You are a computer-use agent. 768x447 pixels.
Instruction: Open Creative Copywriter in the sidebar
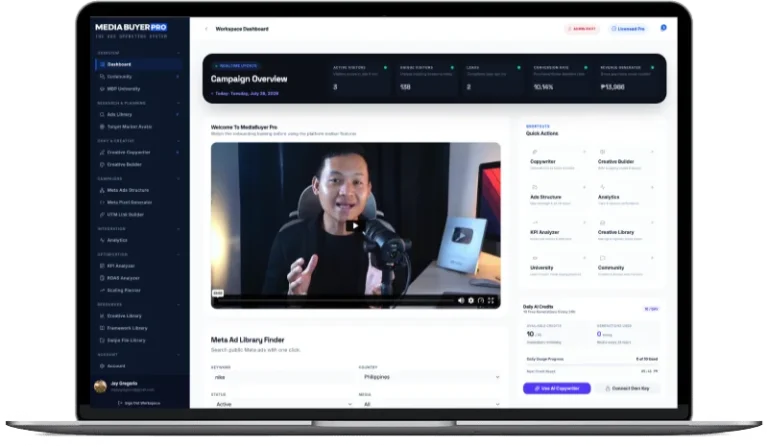(x=139, y=152)
